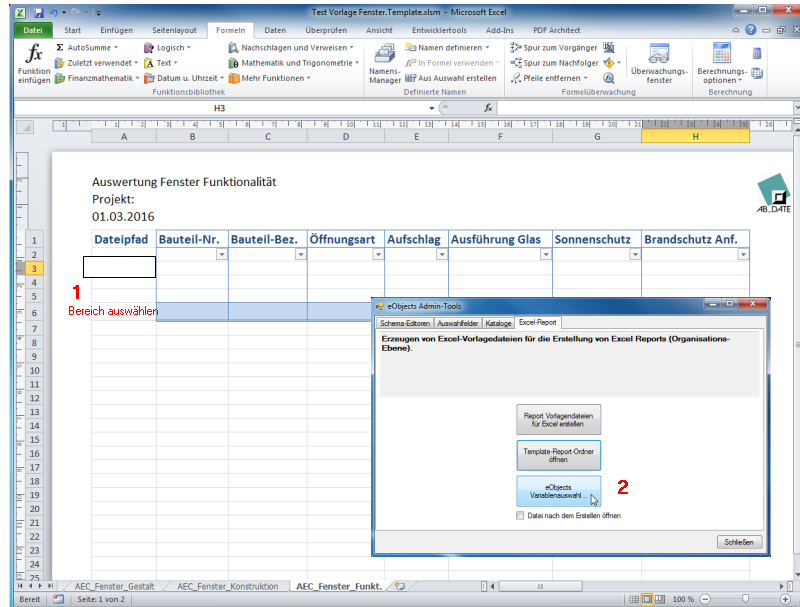Open Mathematik und Trigonometrie functions
Screen dimensions: 800x607
(x=293, y=63)
